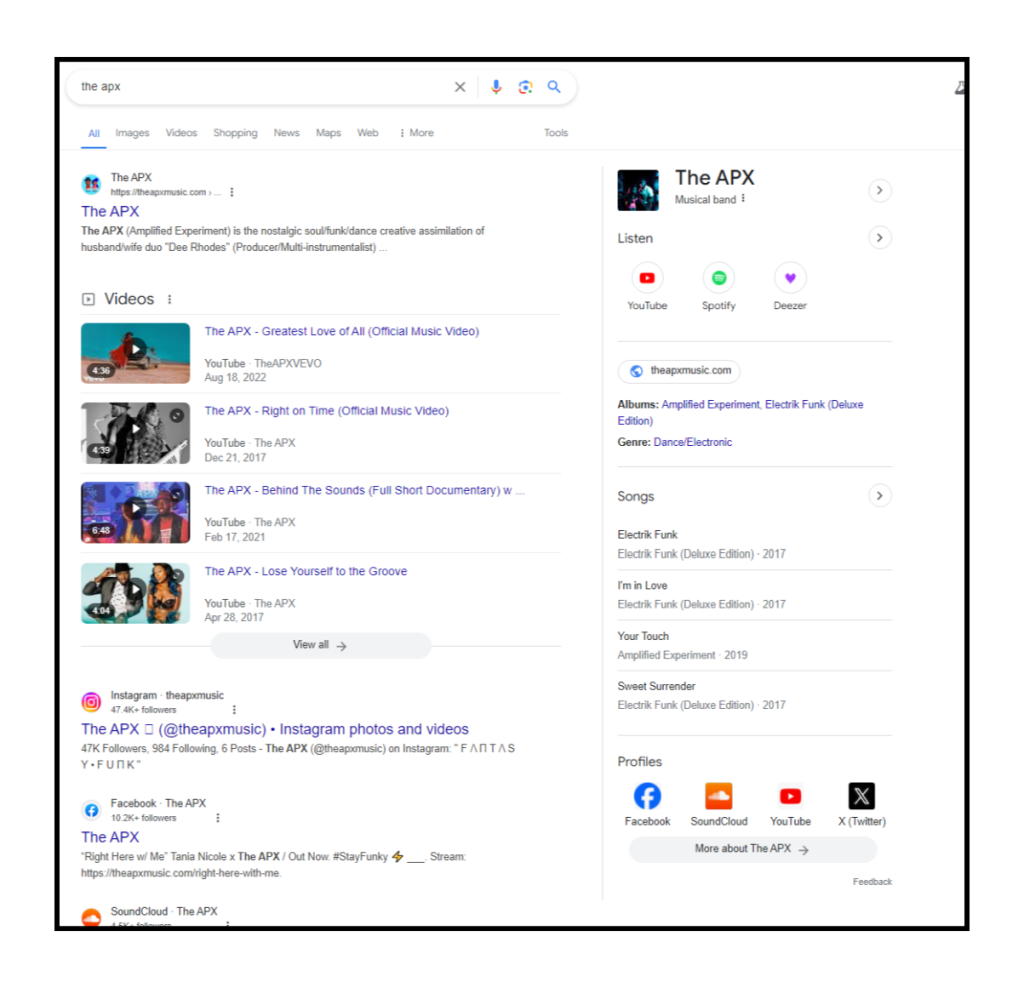
Task: Play the Greatest Love of All video thumbnail
Action: 135,353
